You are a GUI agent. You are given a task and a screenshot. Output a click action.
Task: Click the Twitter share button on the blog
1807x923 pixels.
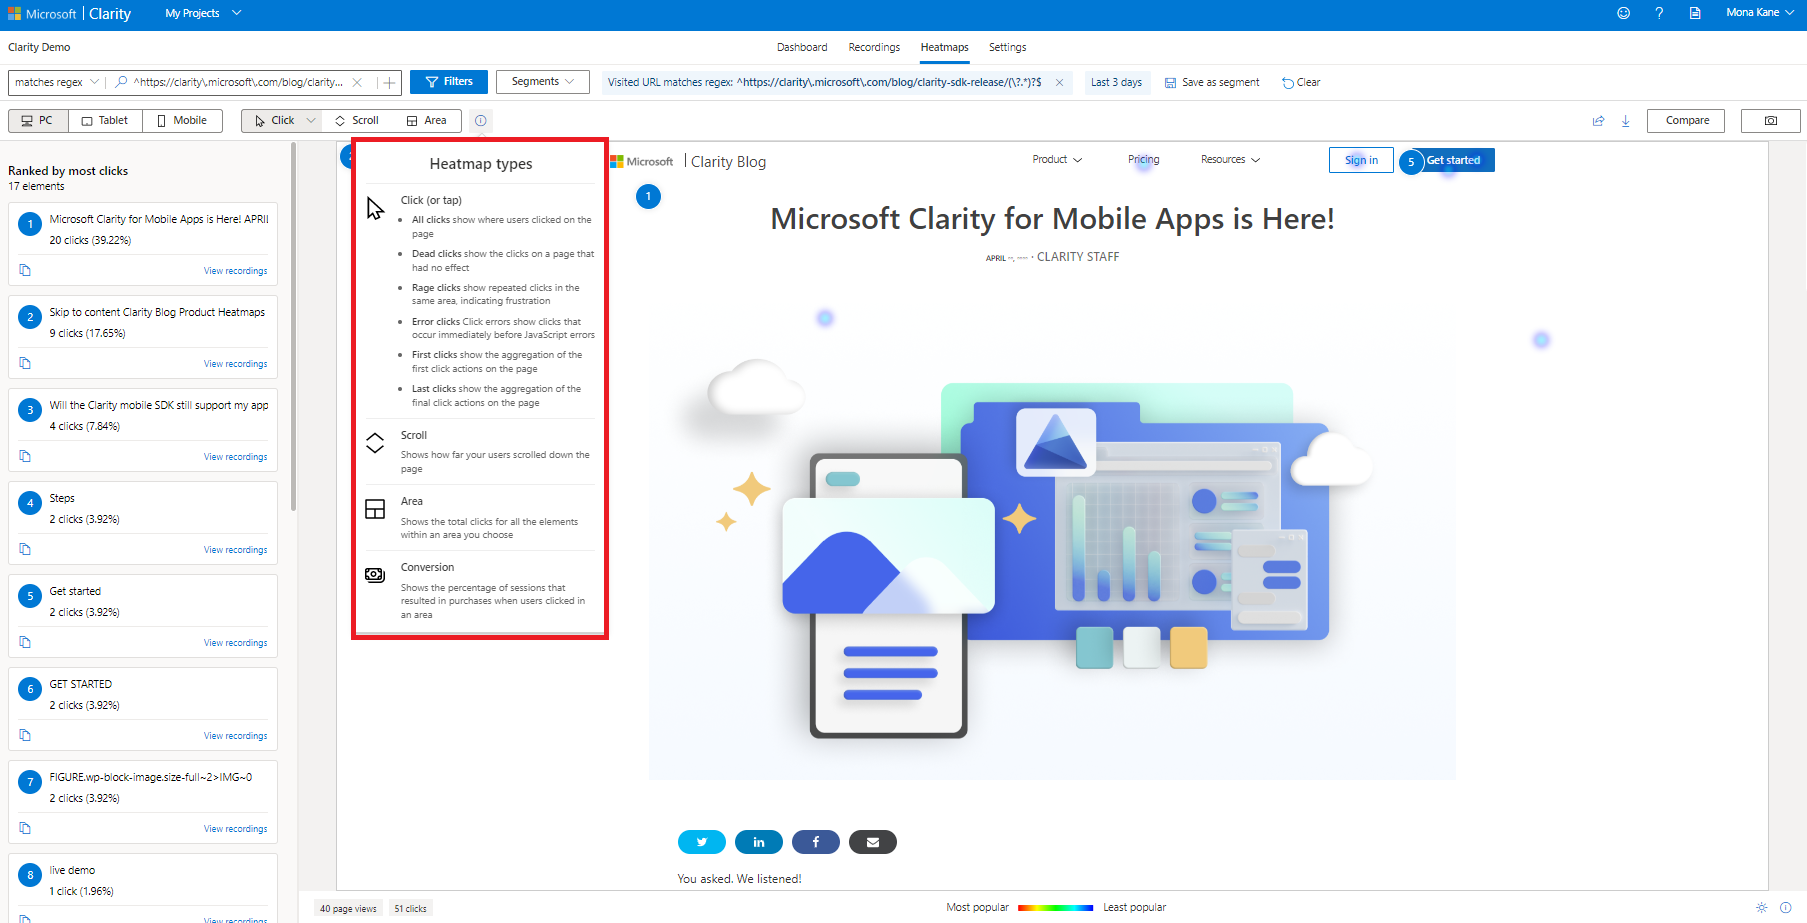[x=702, y=842]
